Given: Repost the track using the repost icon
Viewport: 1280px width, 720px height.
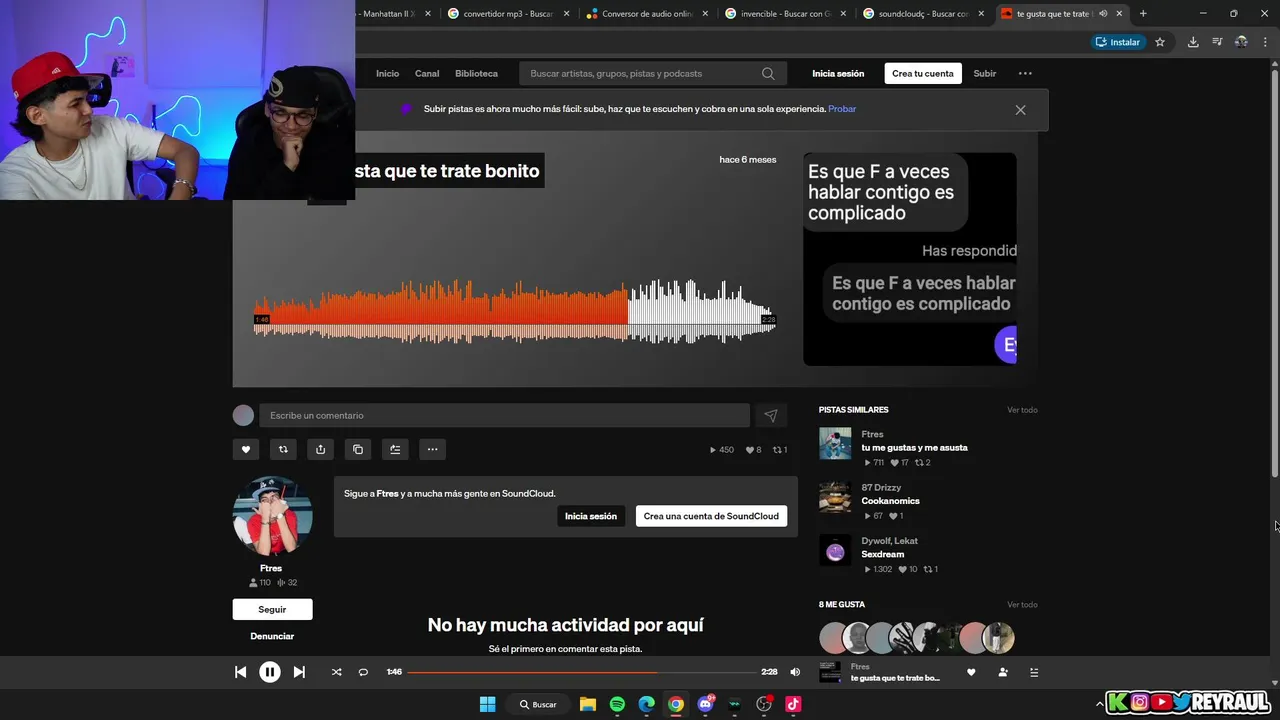Looking at the screenshot, I should (x=283, y=449).
